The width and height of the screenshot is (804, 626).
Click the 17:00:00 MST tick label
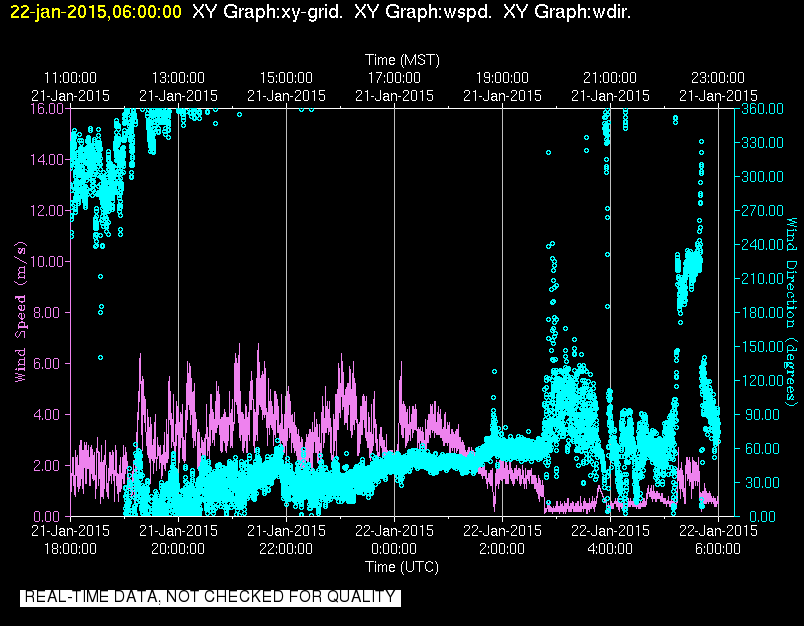click(x=394, y=78)
